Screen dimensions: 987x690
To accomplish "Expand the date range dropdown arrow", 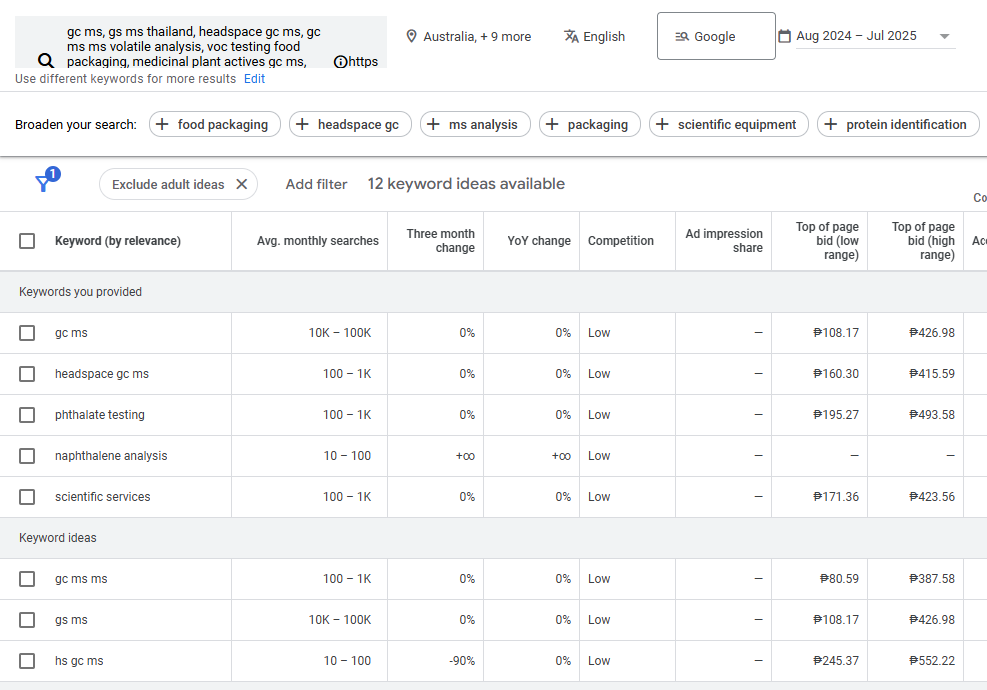I will (x=944, y=37).
